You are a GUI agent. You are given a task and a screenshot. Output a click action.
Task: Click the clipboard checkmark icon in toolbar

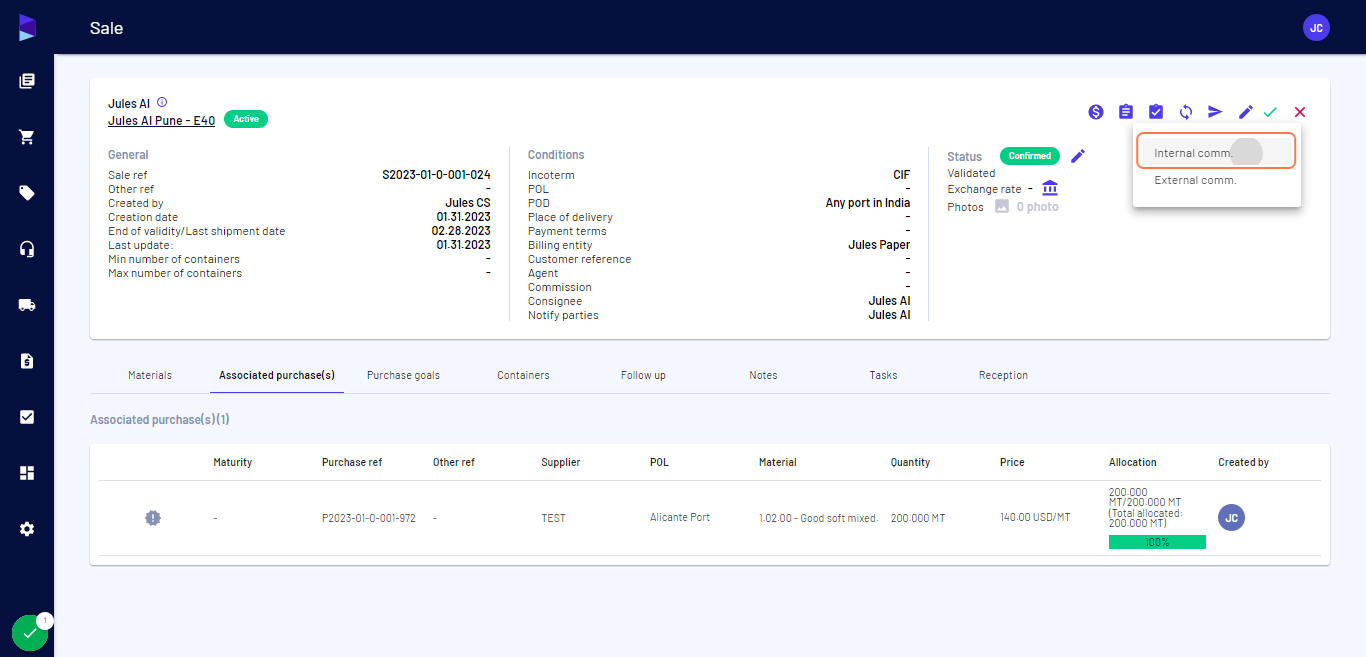1156,112
